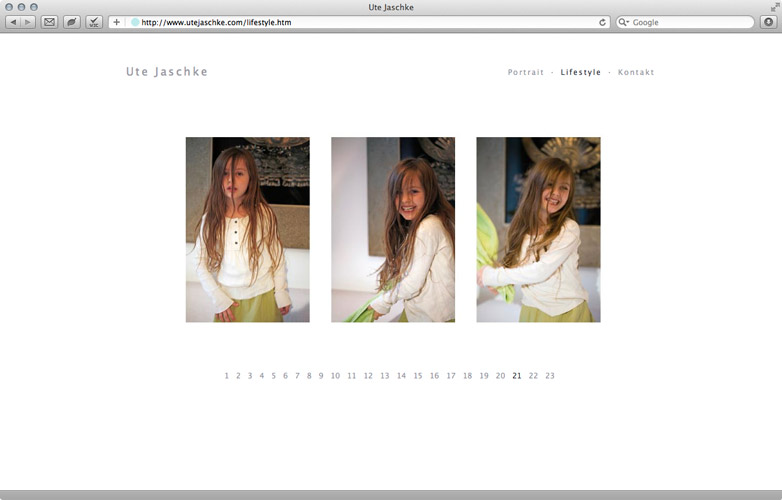Minimize the window with the middle traffic-light button
The height and width of the screenshot is (500, 782).
[x=21, y=7]
